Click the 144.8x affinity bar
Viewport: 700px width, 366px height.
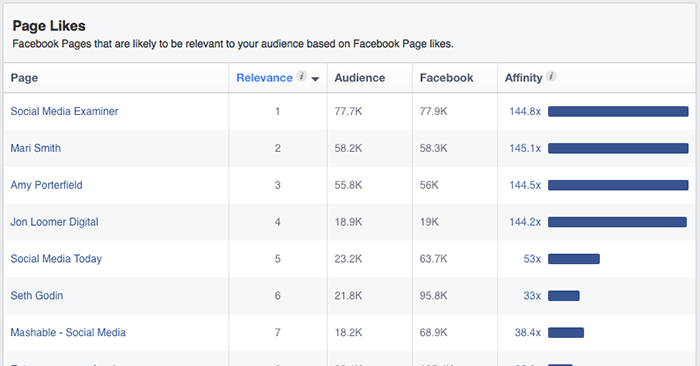pos(618,111)
